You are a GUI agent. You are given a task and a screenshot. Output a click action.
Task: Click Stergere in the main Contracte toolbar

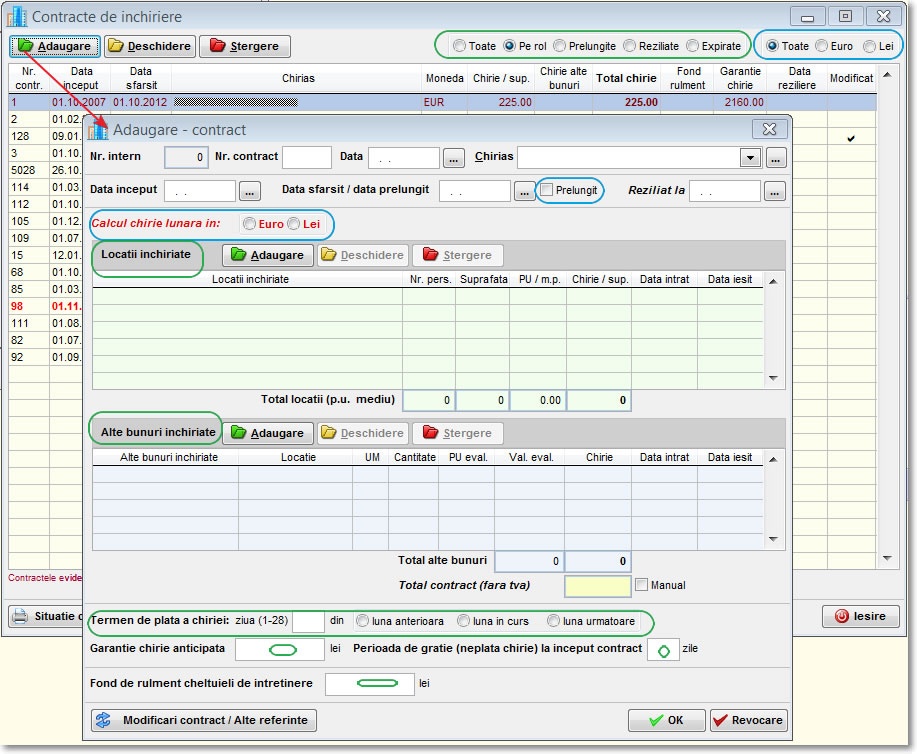click(x=244, y=46)
